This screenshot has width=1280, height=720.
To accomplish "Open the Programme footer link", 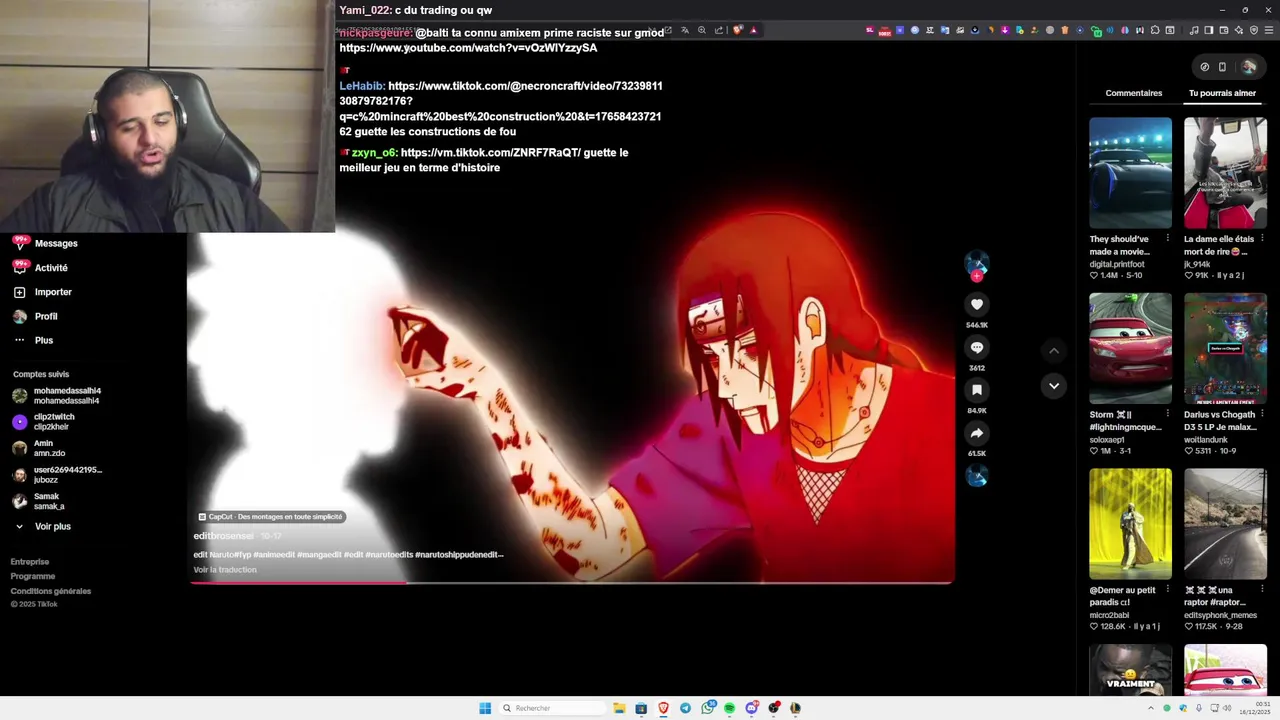I will (x=33, y=576).
